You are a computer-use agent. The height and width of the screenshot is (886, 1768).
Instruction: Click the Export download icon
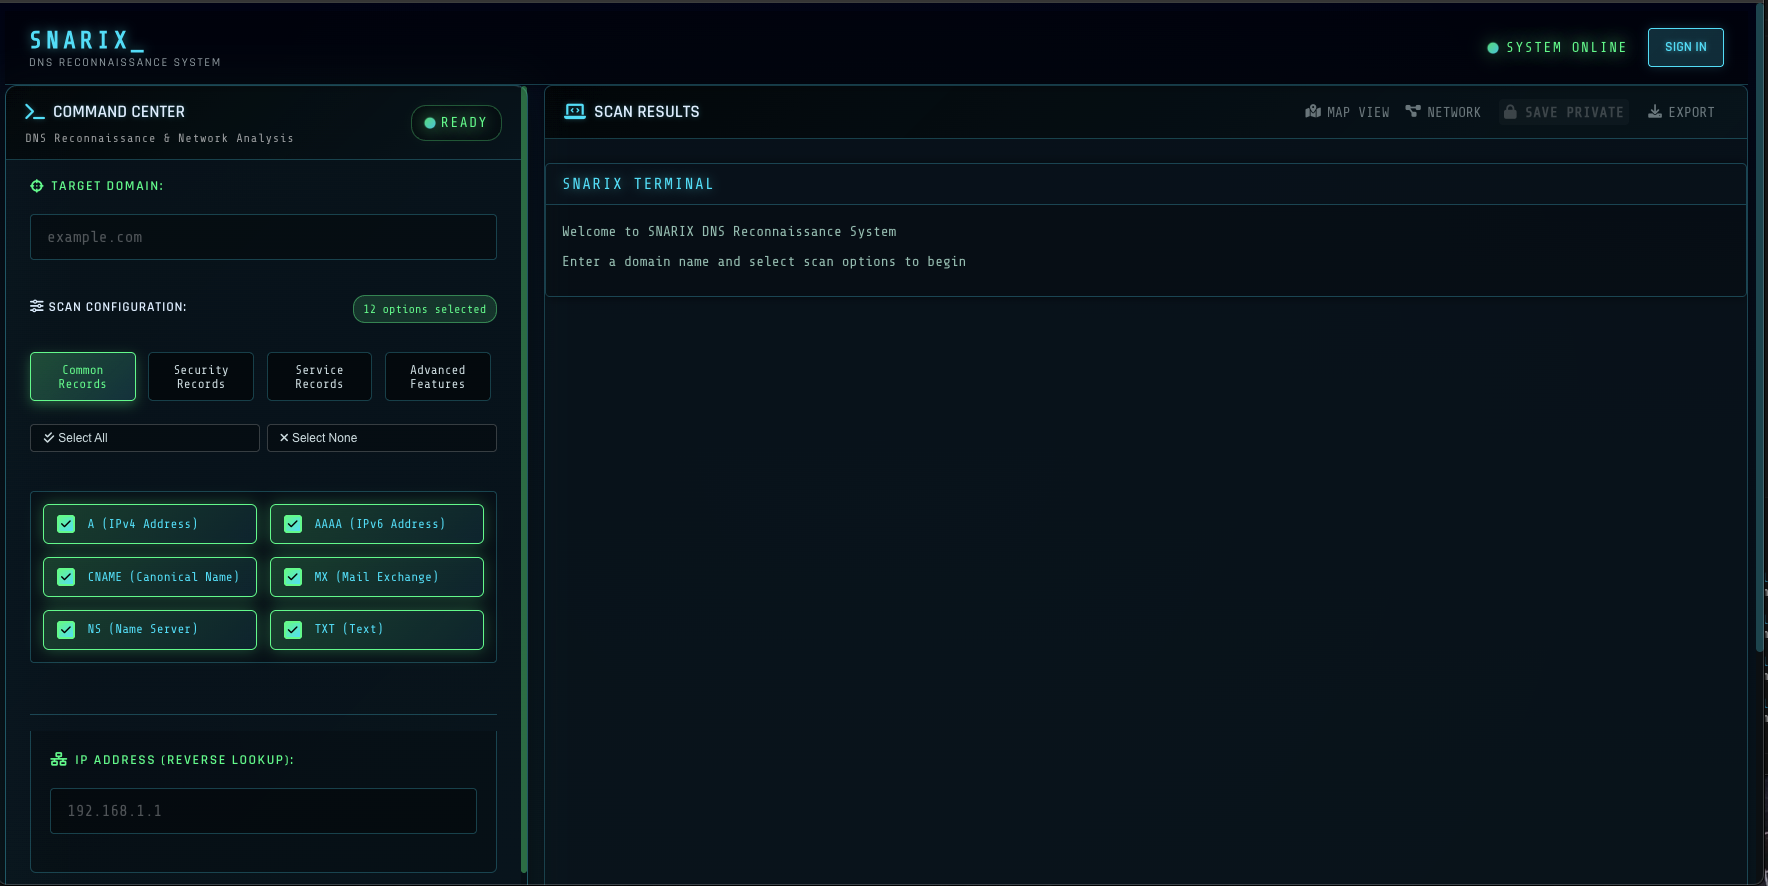(x=1655, y=112)
